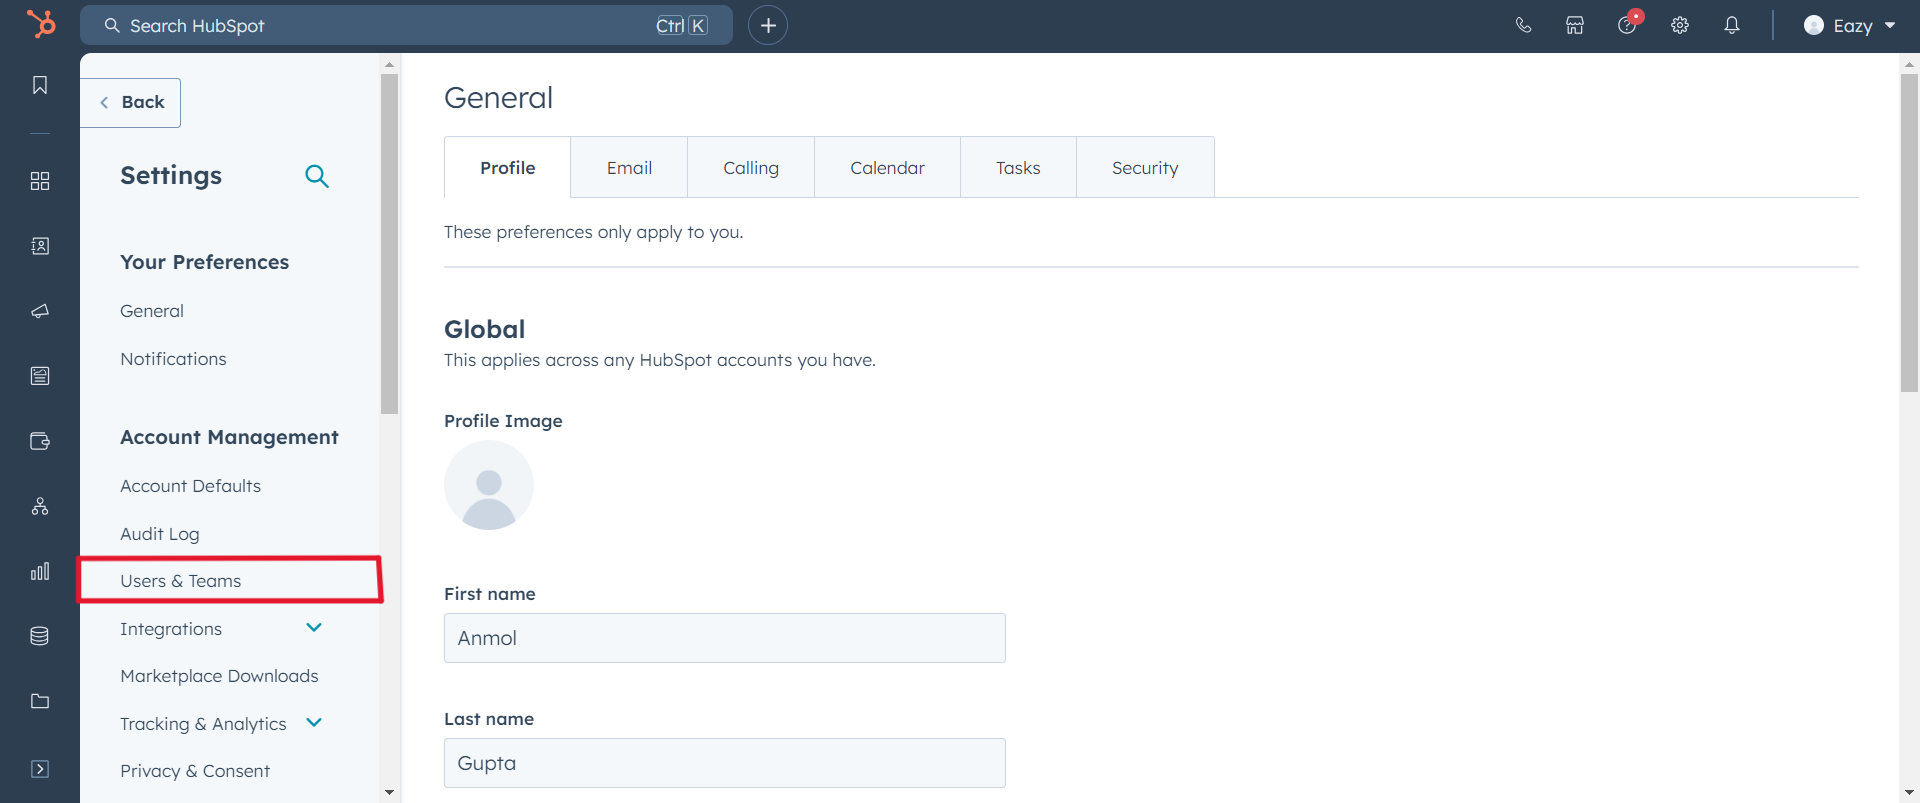Image resolution: width=1920 pixels, height=803 pixels.
Task: Switch to the Email tab
Action: coord(629,168)
